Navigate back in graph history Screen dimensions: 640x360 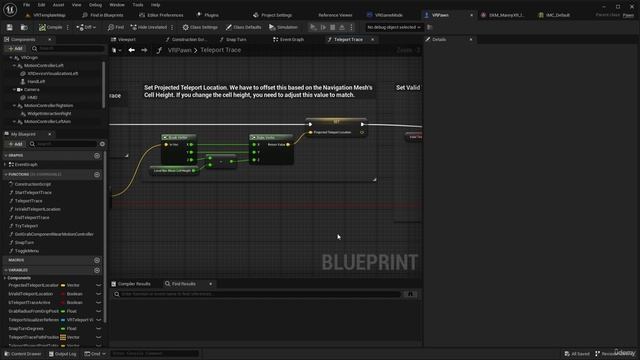(x=131, y=50)
